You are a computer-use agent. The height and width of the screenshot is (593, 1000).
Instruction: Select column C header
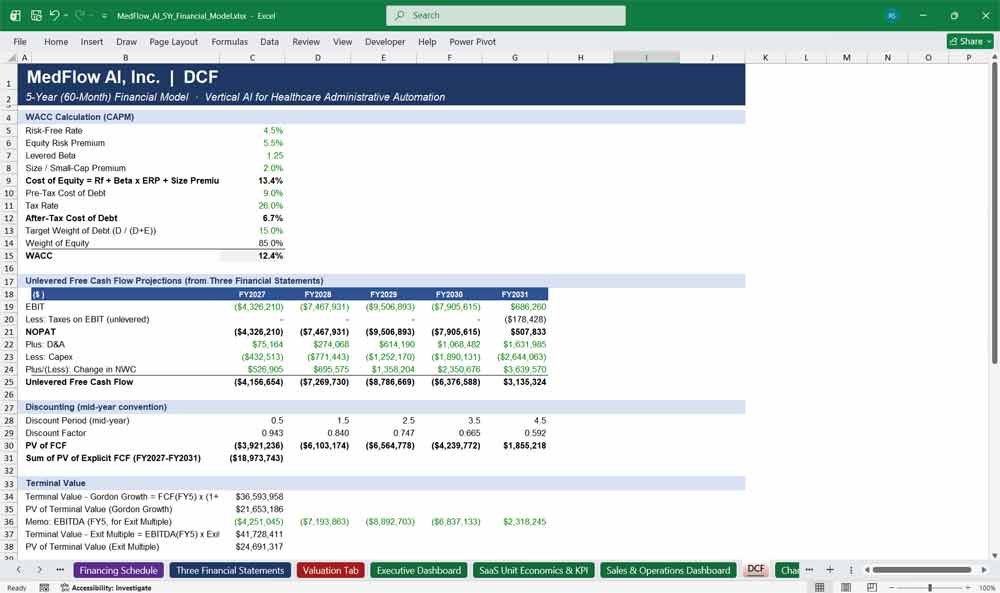253,57
